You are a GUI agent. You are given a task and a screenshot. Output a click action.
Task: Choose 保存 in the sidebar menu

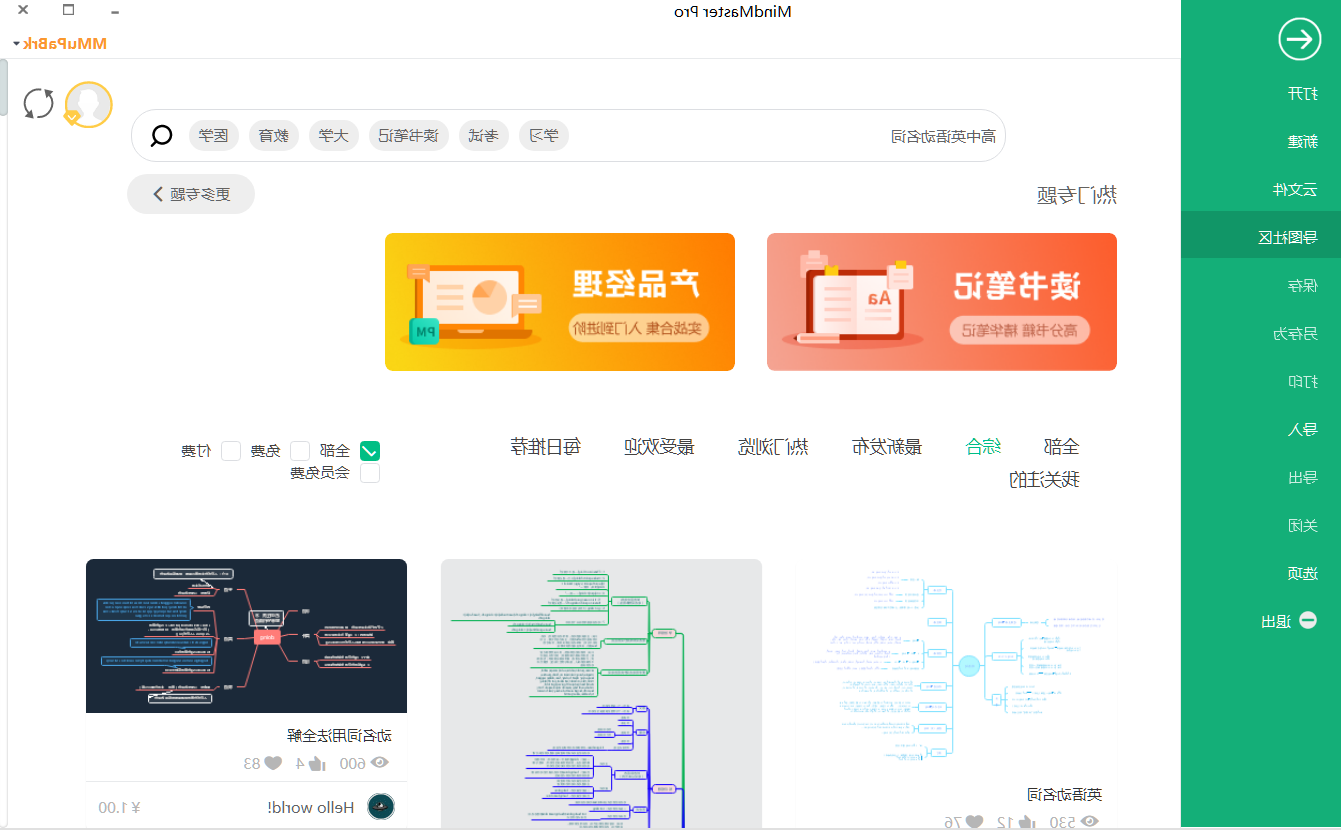pyautogui.click(x=1302, y=286)
